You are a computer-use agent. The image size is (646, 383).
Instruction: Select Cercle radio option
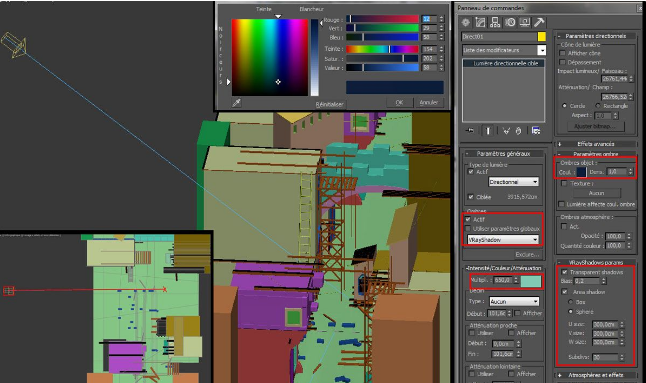tap(564, 106)
